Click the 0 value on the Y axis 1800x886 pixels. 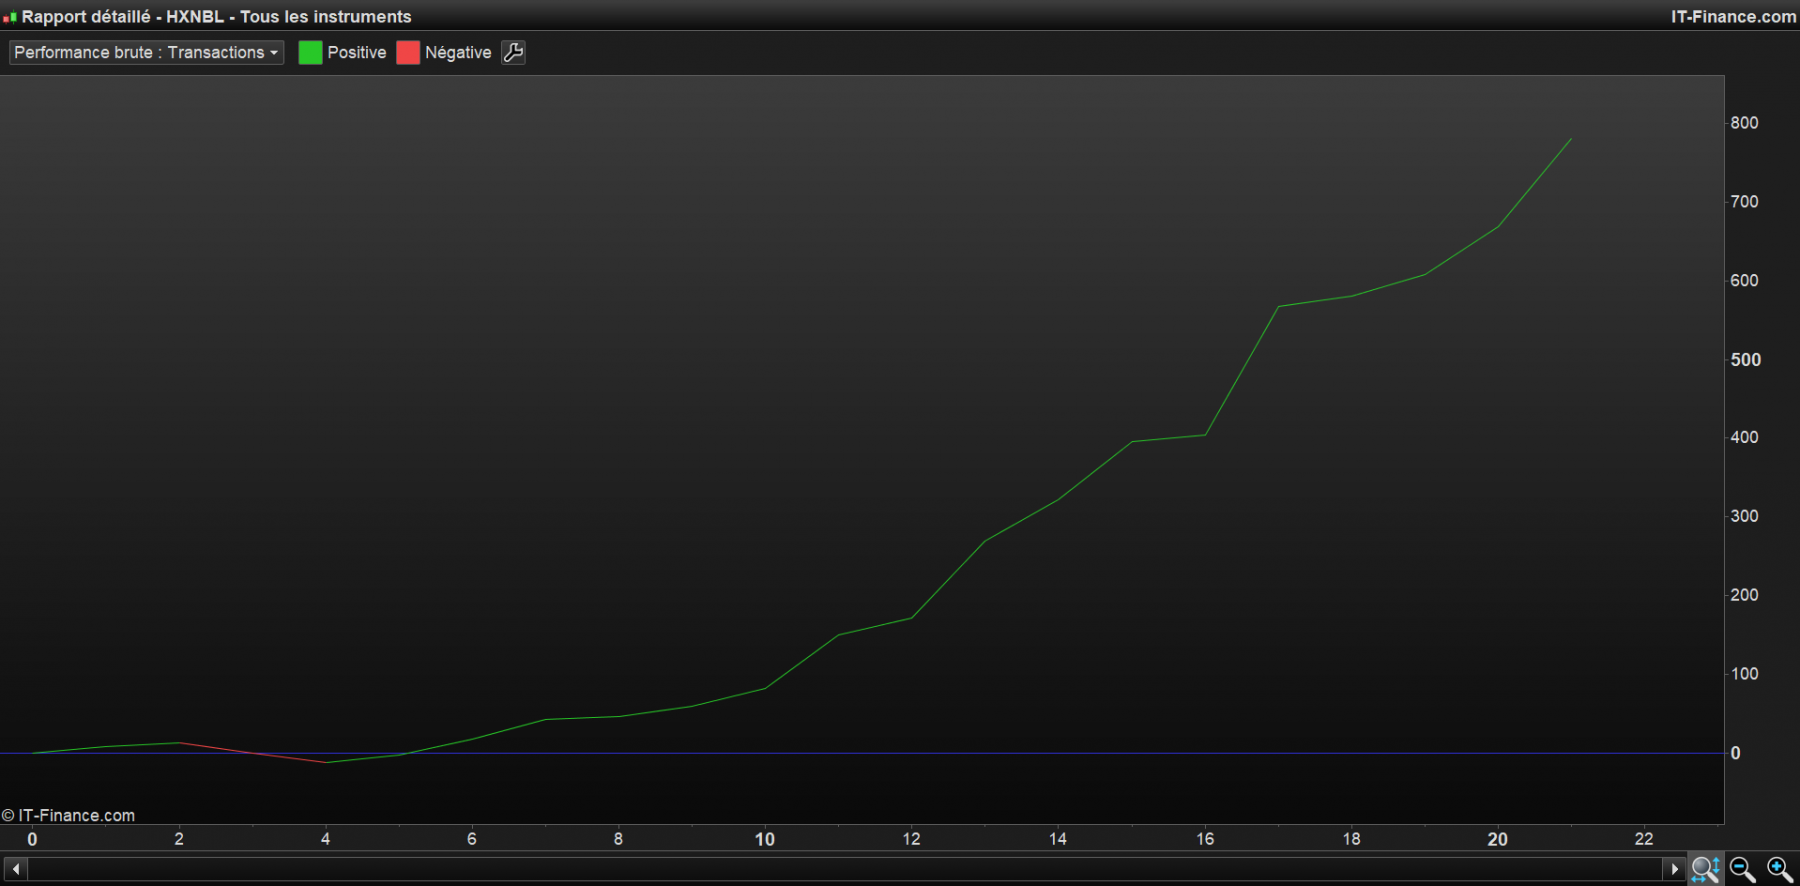[1736, 754]
